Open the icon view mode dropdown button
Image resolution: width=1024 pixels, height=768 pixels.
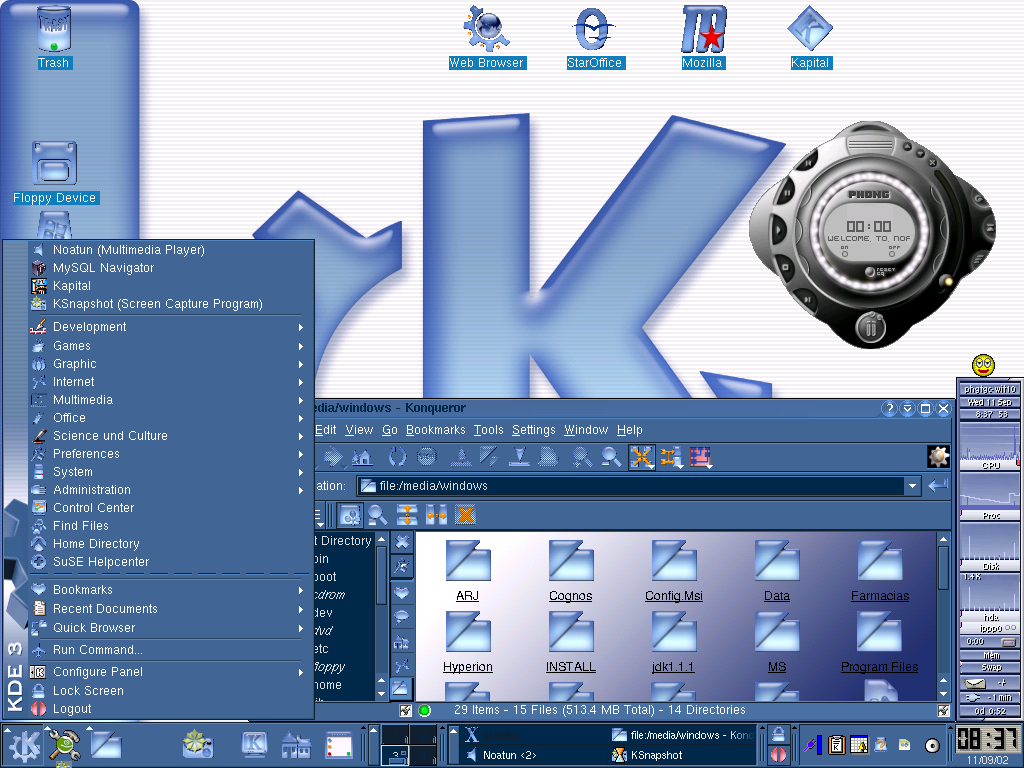pos(641,457)
